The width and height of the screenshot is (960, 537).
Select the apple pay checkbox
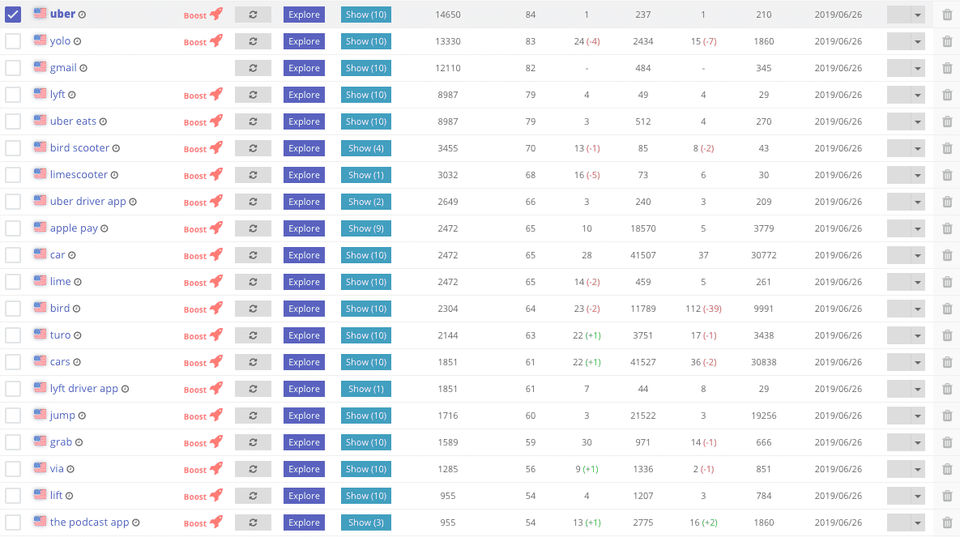coord(13,228)
